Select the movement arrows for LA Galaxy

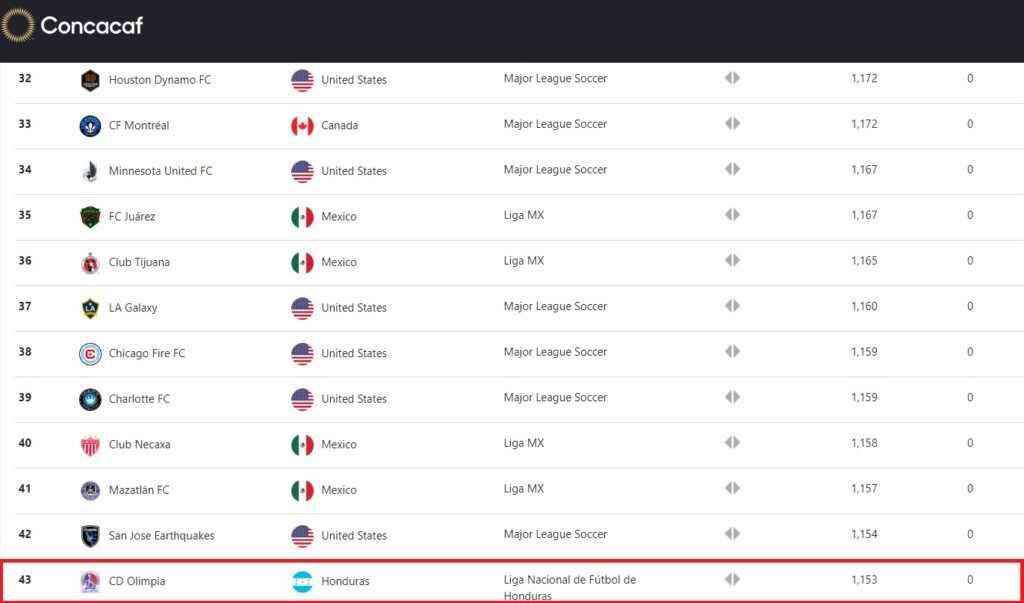click(x=732, y=306)
